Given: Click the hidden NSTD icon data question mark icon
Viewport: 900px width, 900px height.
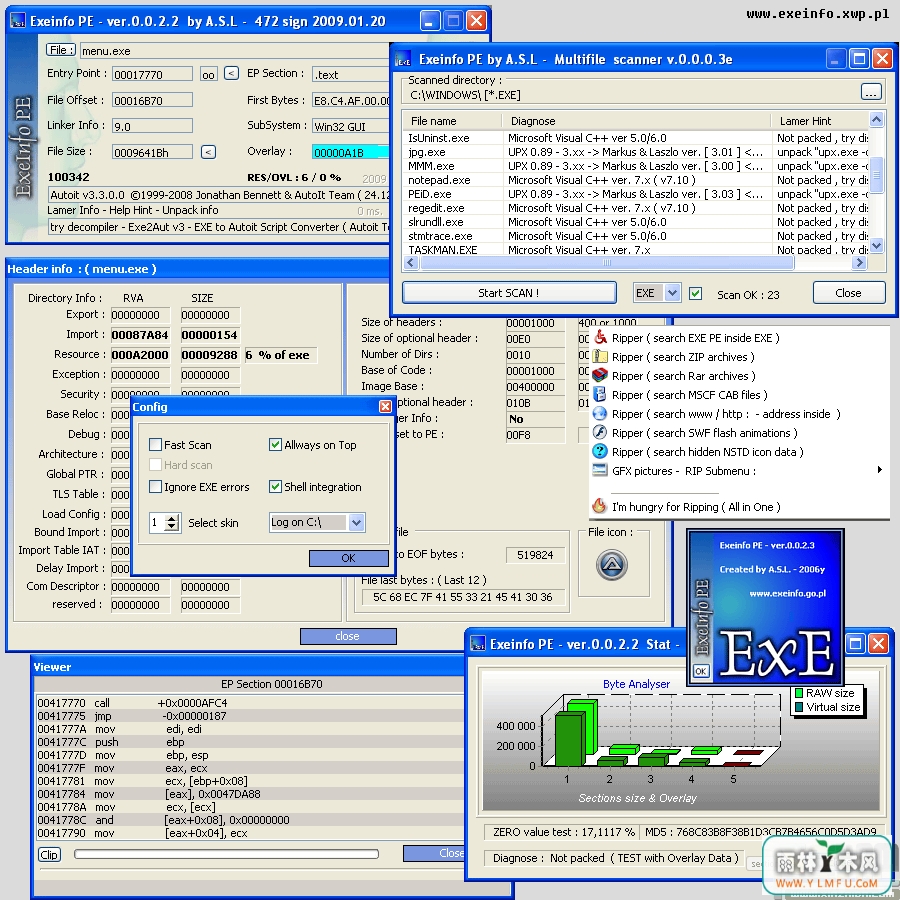Looking at the screenshot, I should pyautogui.click(x=600, y=451).
